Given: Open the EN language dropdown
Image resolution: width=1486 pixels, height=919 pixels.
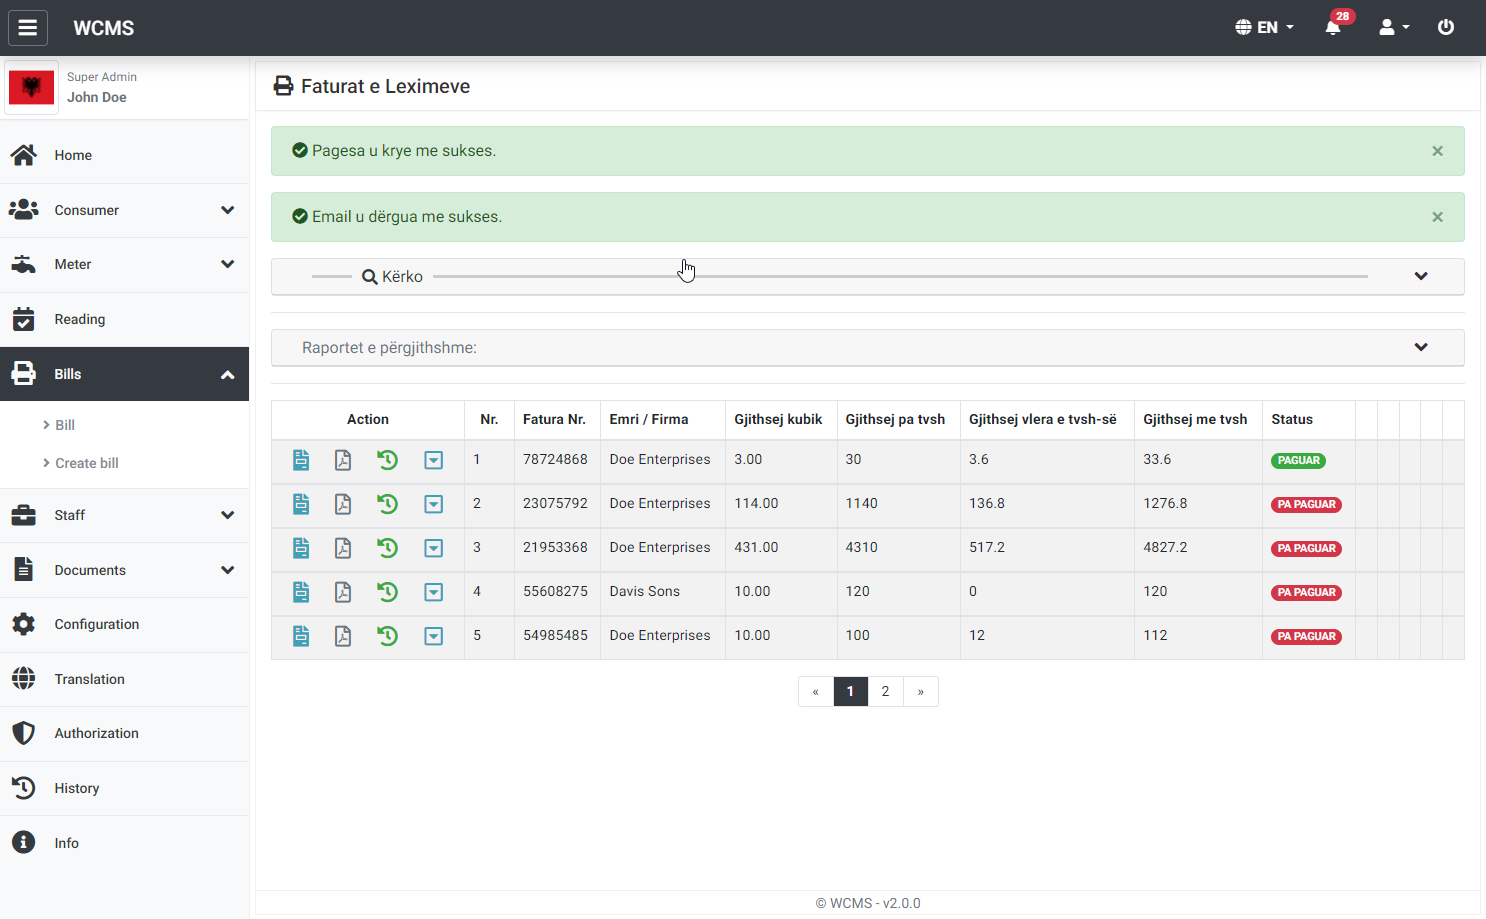Looking at the screenshot, I should click(1265, 27).
